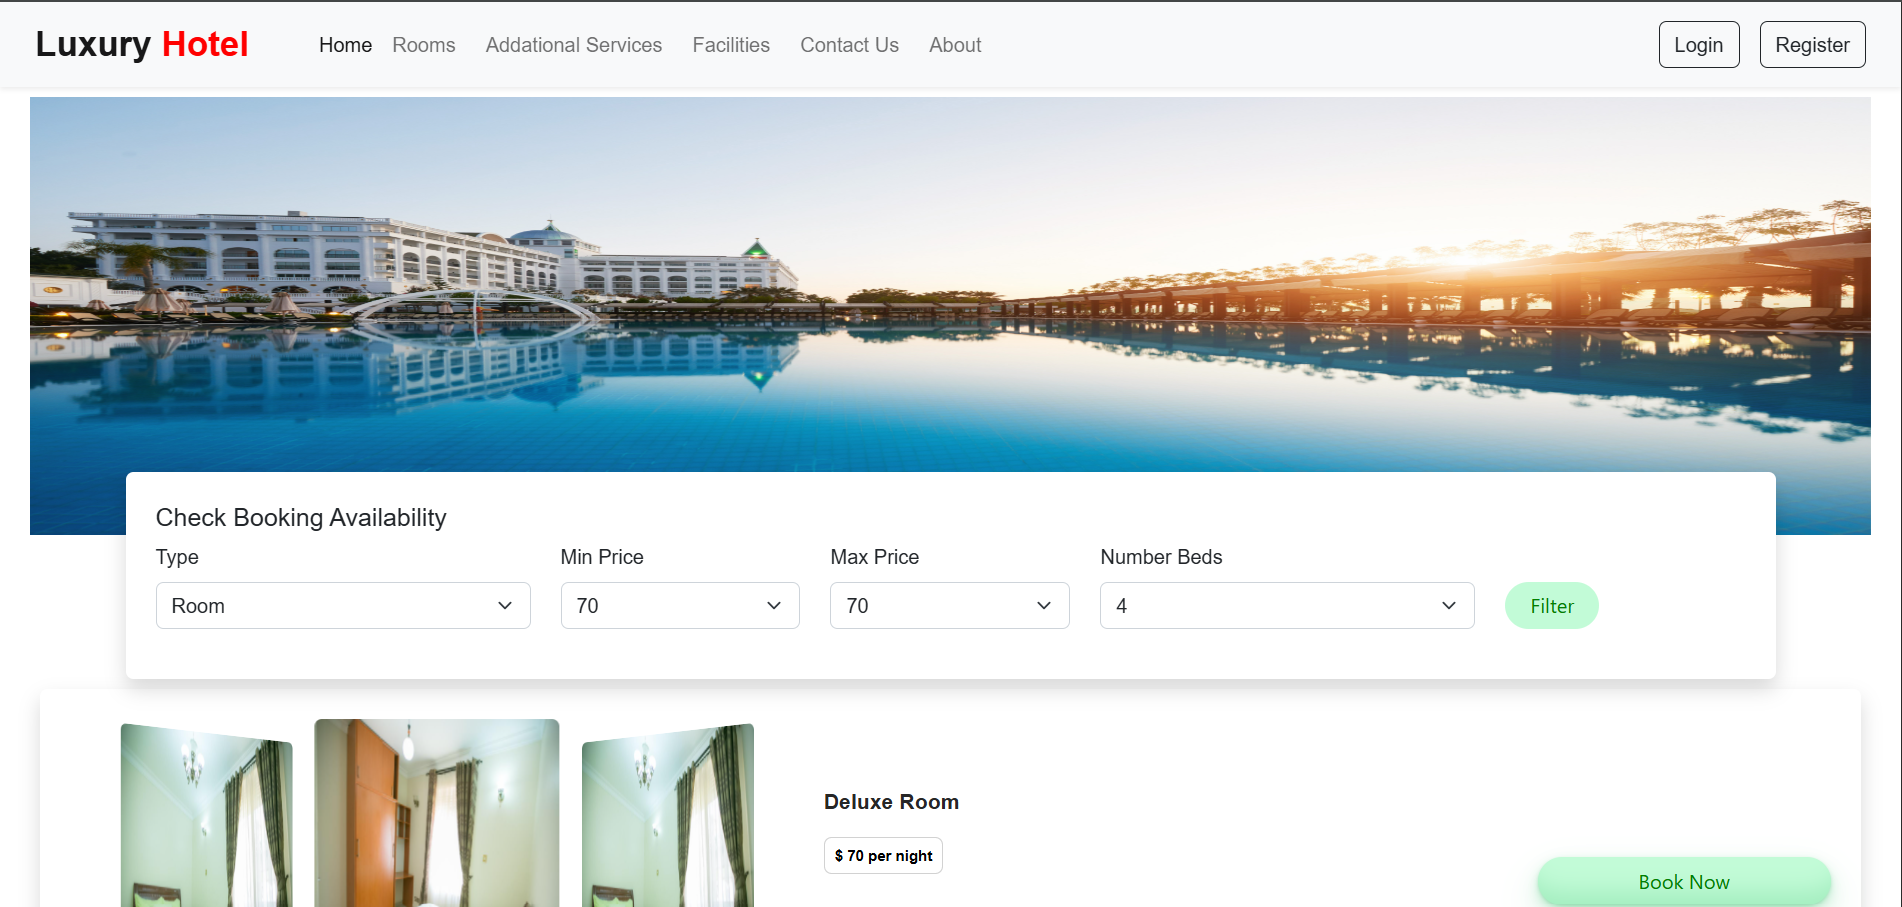Viewport: 1902px width, 907px height.
Task: Click the Luxury Hotel logo
Action: [142, 43]
